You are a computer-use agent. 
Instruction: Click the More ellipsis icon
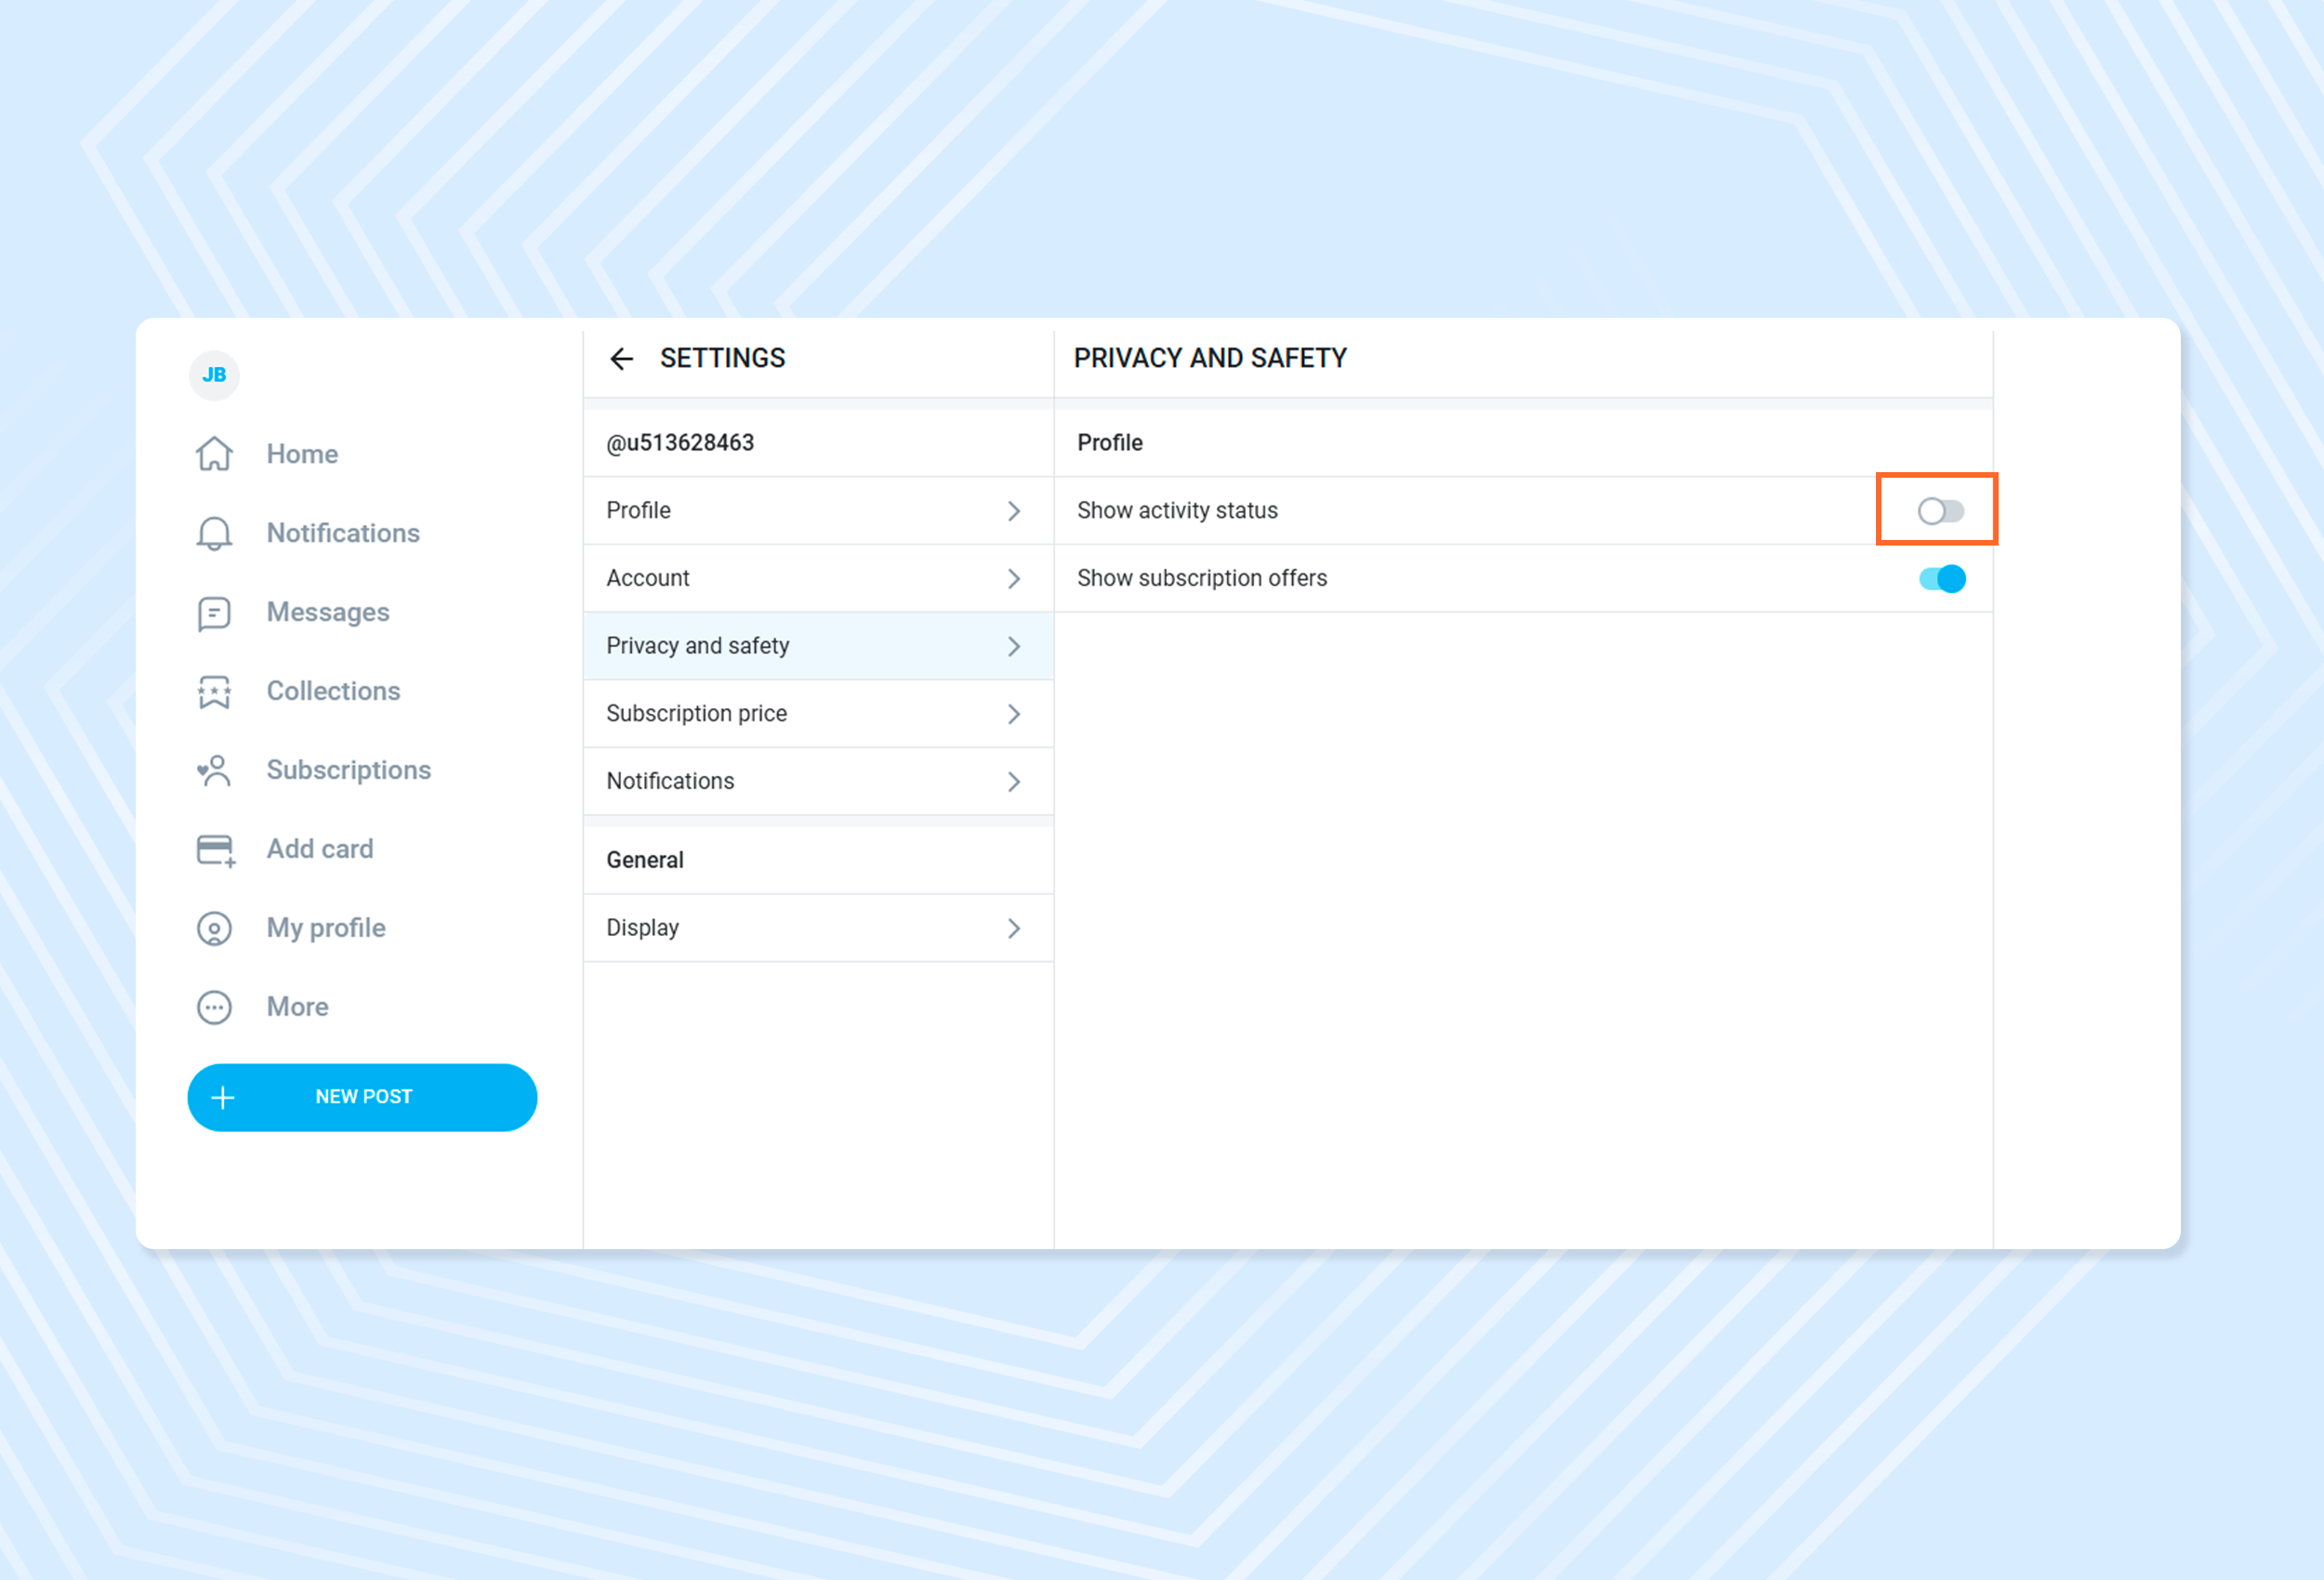pyautogui.click(x=214, y=1007)
